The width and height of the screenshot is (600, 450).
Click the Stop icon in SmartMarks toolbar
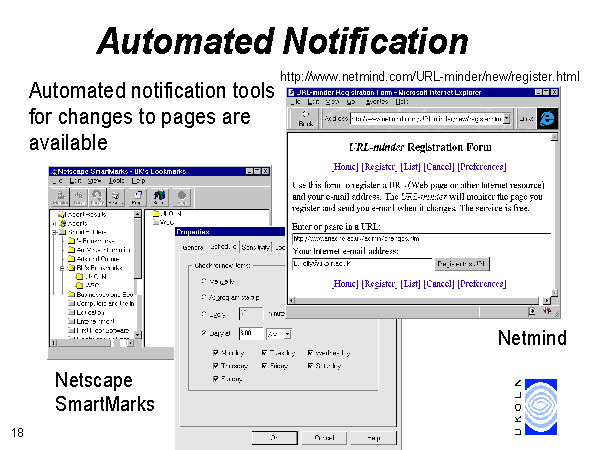(182, 197)
